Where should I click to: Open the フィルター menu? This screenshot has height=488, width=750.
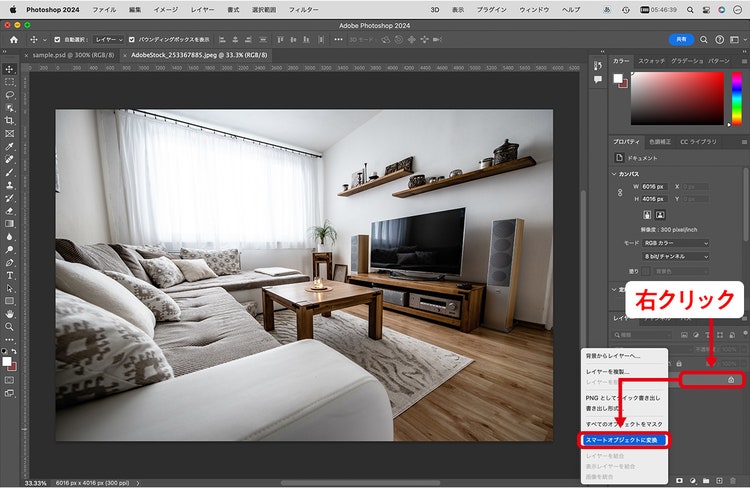303,10
